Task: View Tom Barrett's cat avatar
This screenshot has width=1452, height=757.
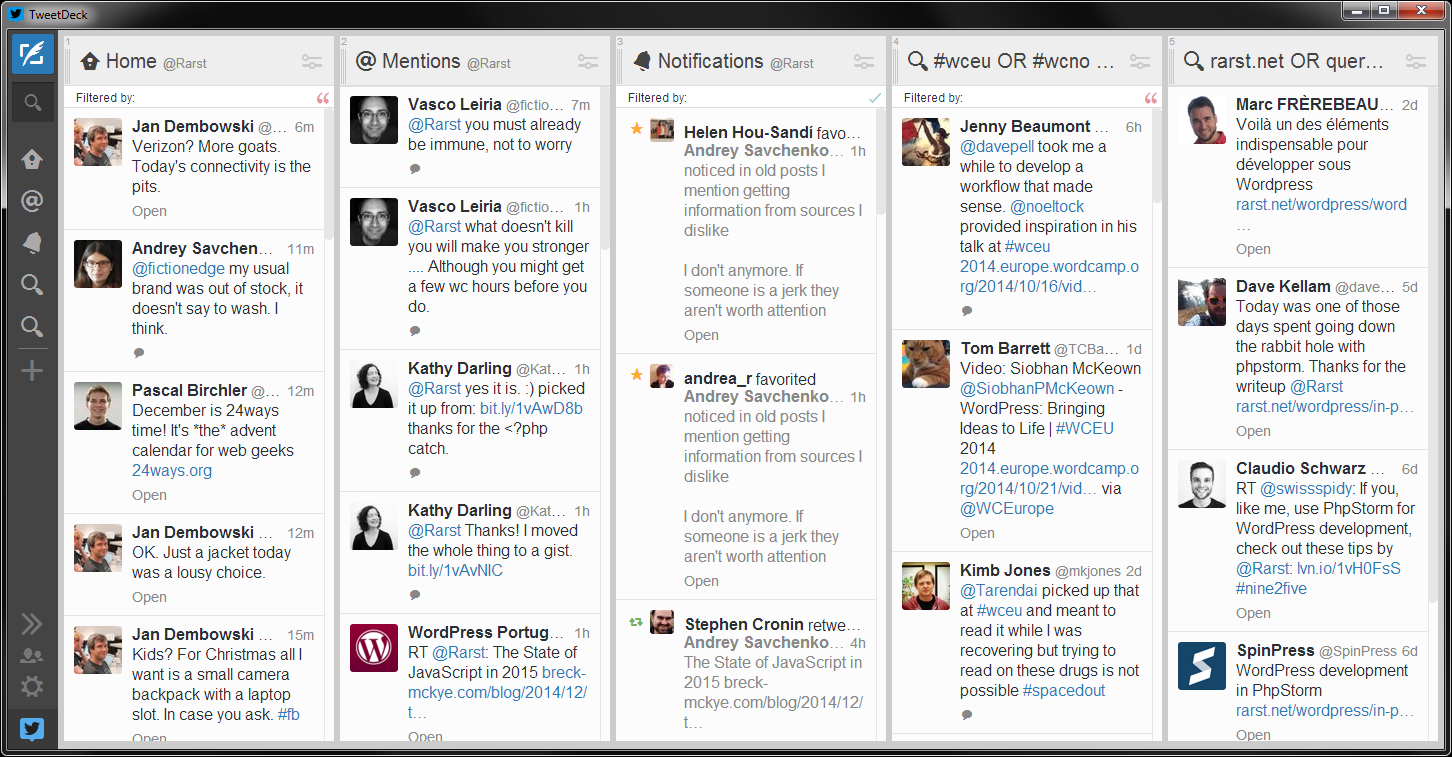Action: click(x=926, y=364)
